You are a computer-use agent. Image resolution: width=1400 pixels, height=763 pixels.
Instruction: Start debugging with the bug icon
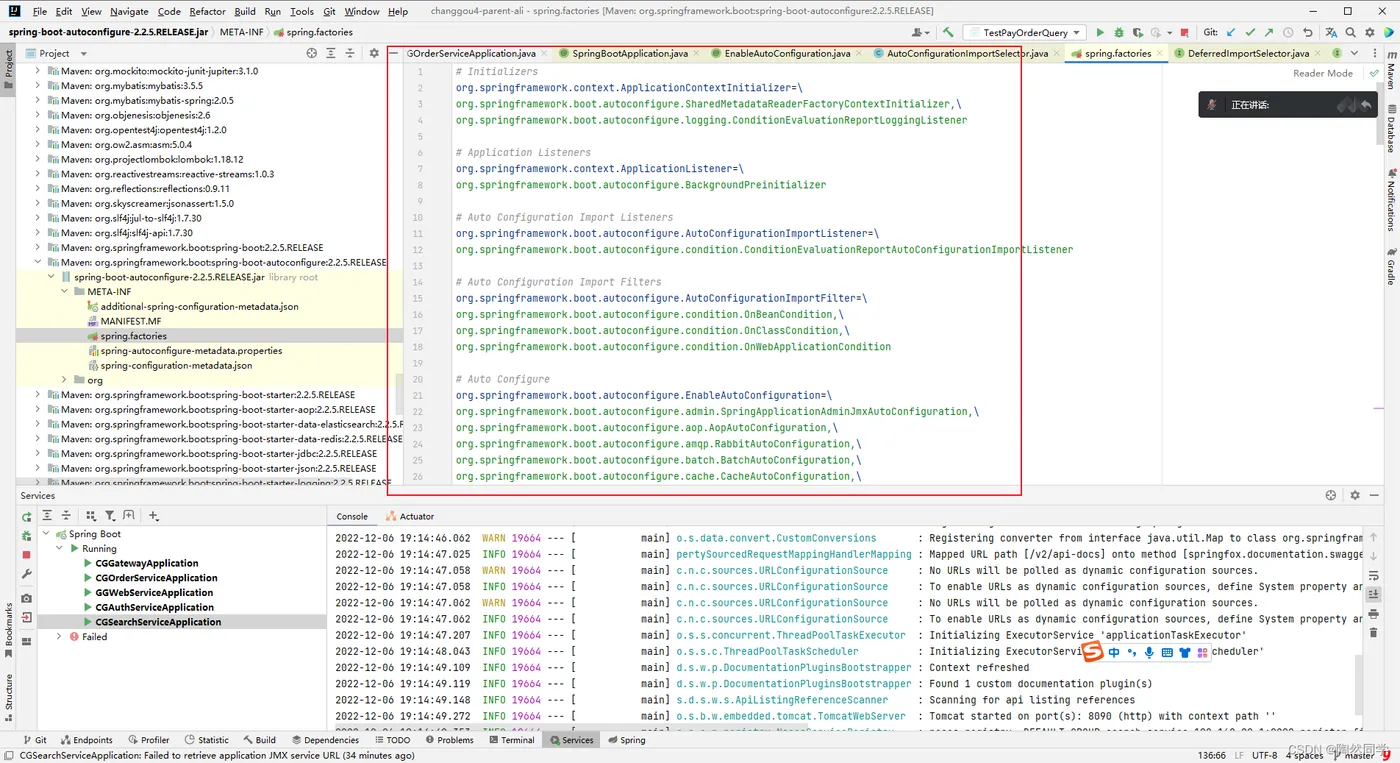(x=1119, y=33)
